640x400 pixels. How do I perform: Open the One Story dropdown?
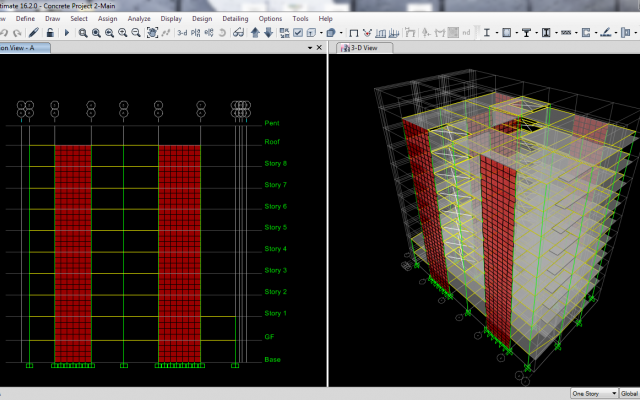[x=594, y=393]
